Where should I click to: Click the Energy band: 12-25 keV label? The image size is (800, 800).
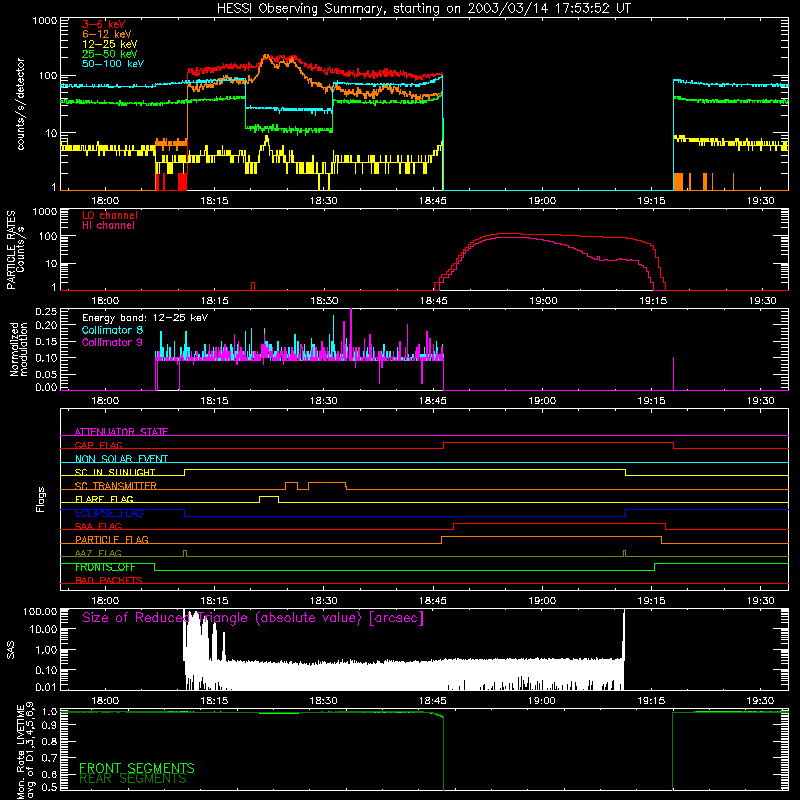[x=145, y=318]
